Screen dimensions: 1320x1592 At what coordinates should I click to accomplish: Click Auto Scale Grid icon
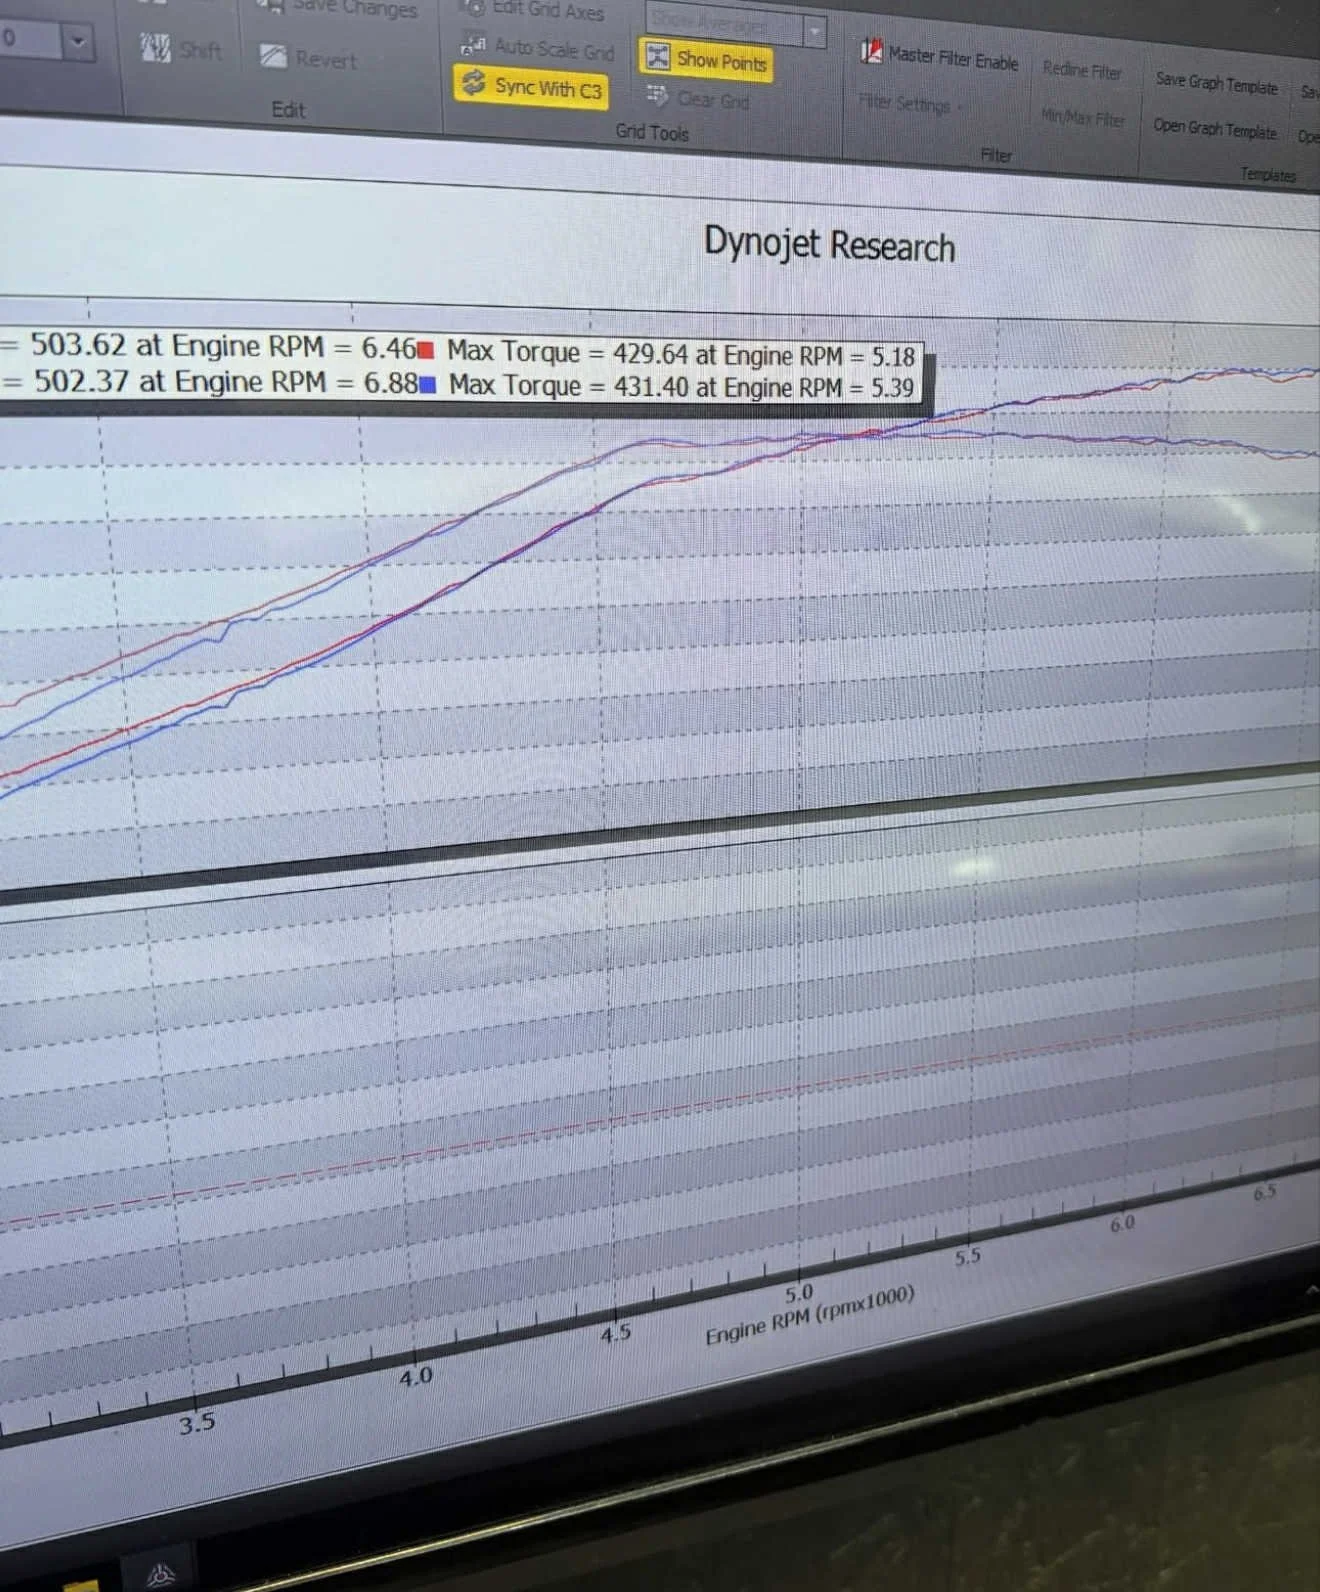coord(473,46)
